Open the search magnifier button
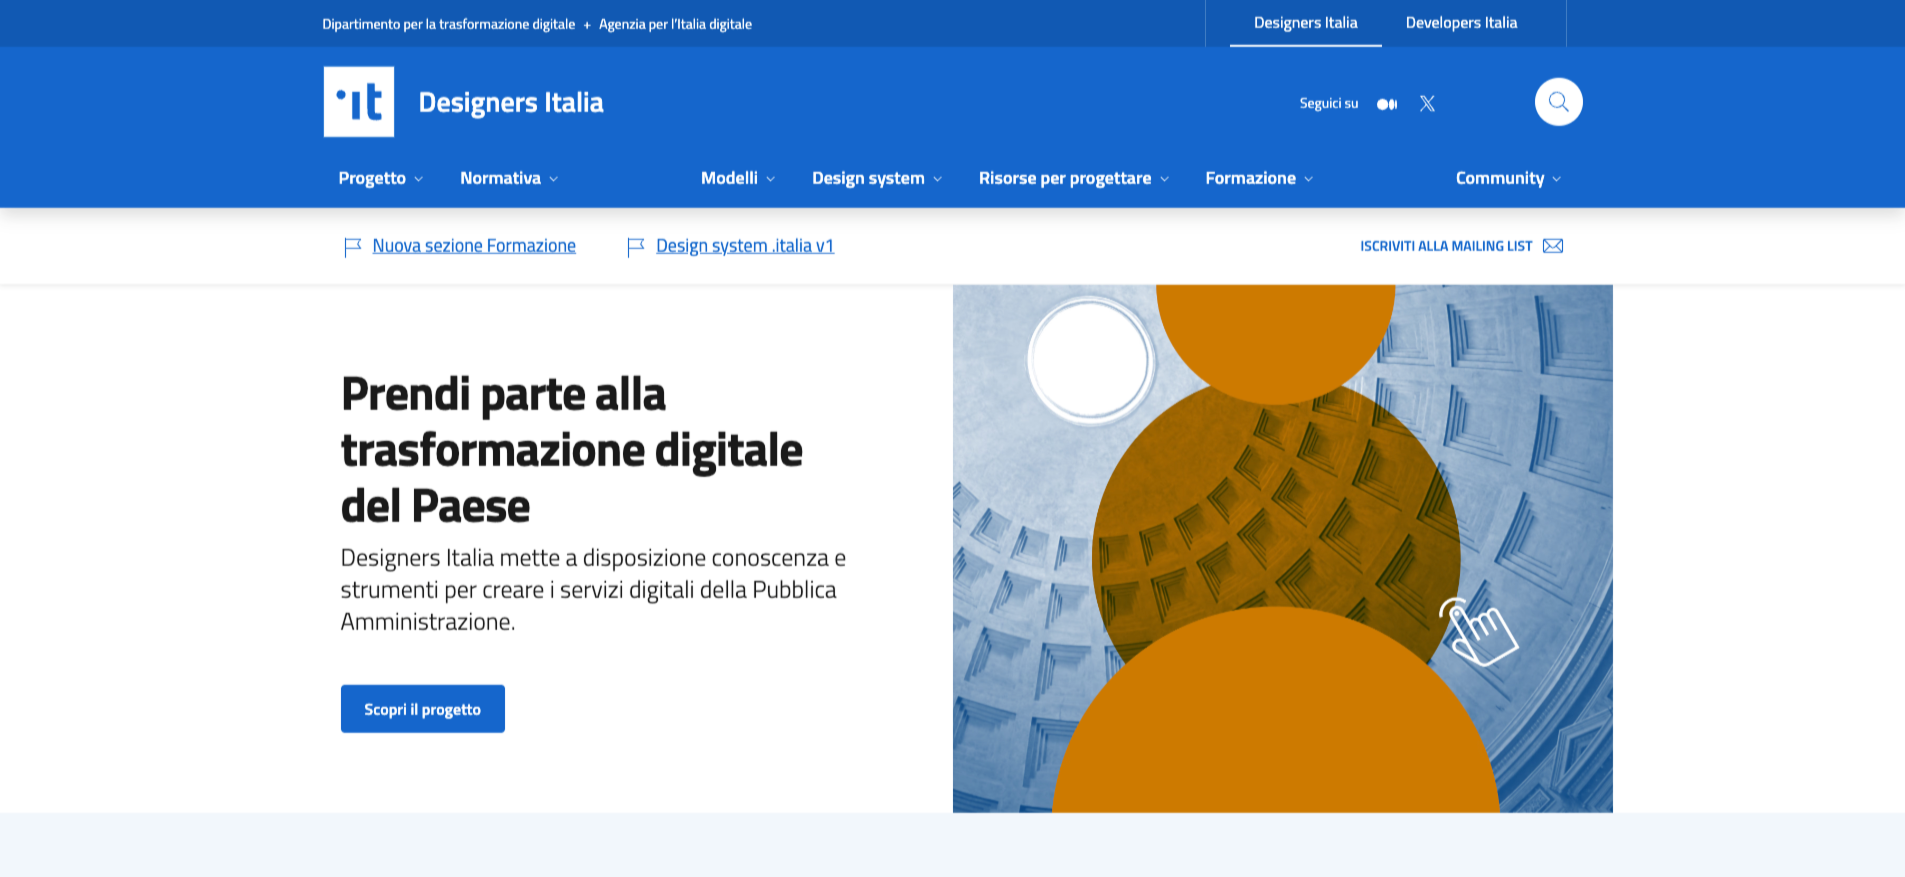This screenshot has height=877, width=1905. pyautogui.click(x=1558, y=102)
